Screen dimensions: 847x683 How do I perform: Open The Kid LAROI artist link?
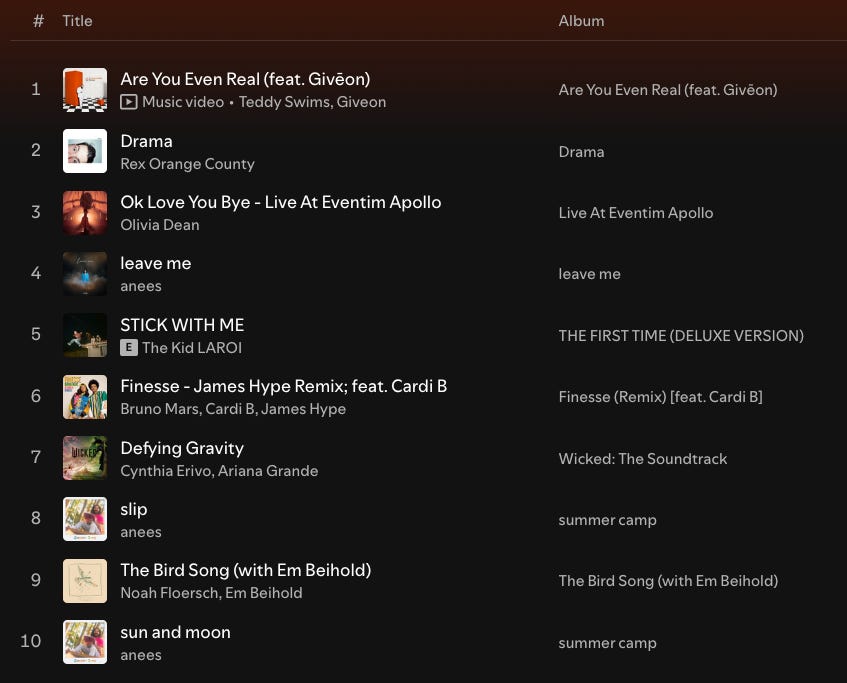[192, 347]
